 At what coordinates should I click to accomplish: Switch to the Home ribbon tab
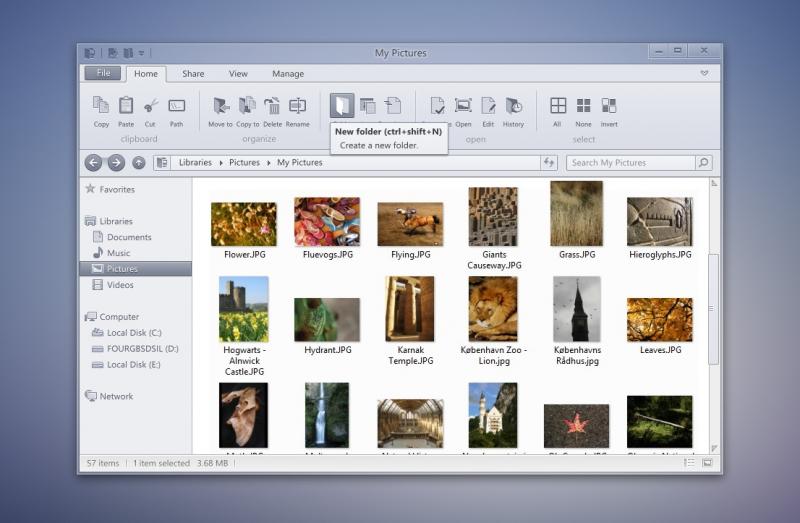click(146, 74)
